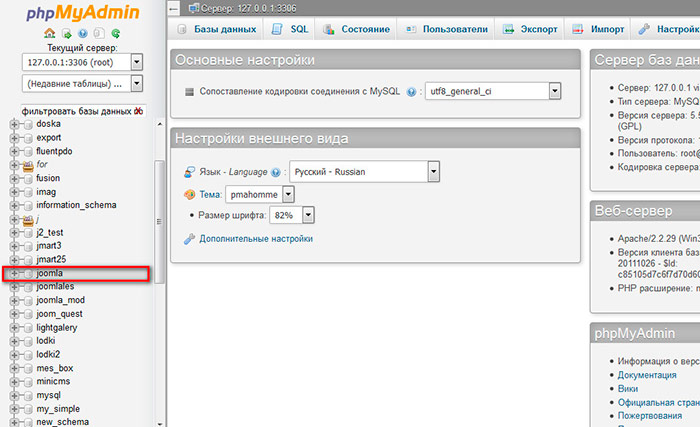This screenshot has width=700, height=427.
Task: Open the Импорт tab
Action: pos(598,29)
